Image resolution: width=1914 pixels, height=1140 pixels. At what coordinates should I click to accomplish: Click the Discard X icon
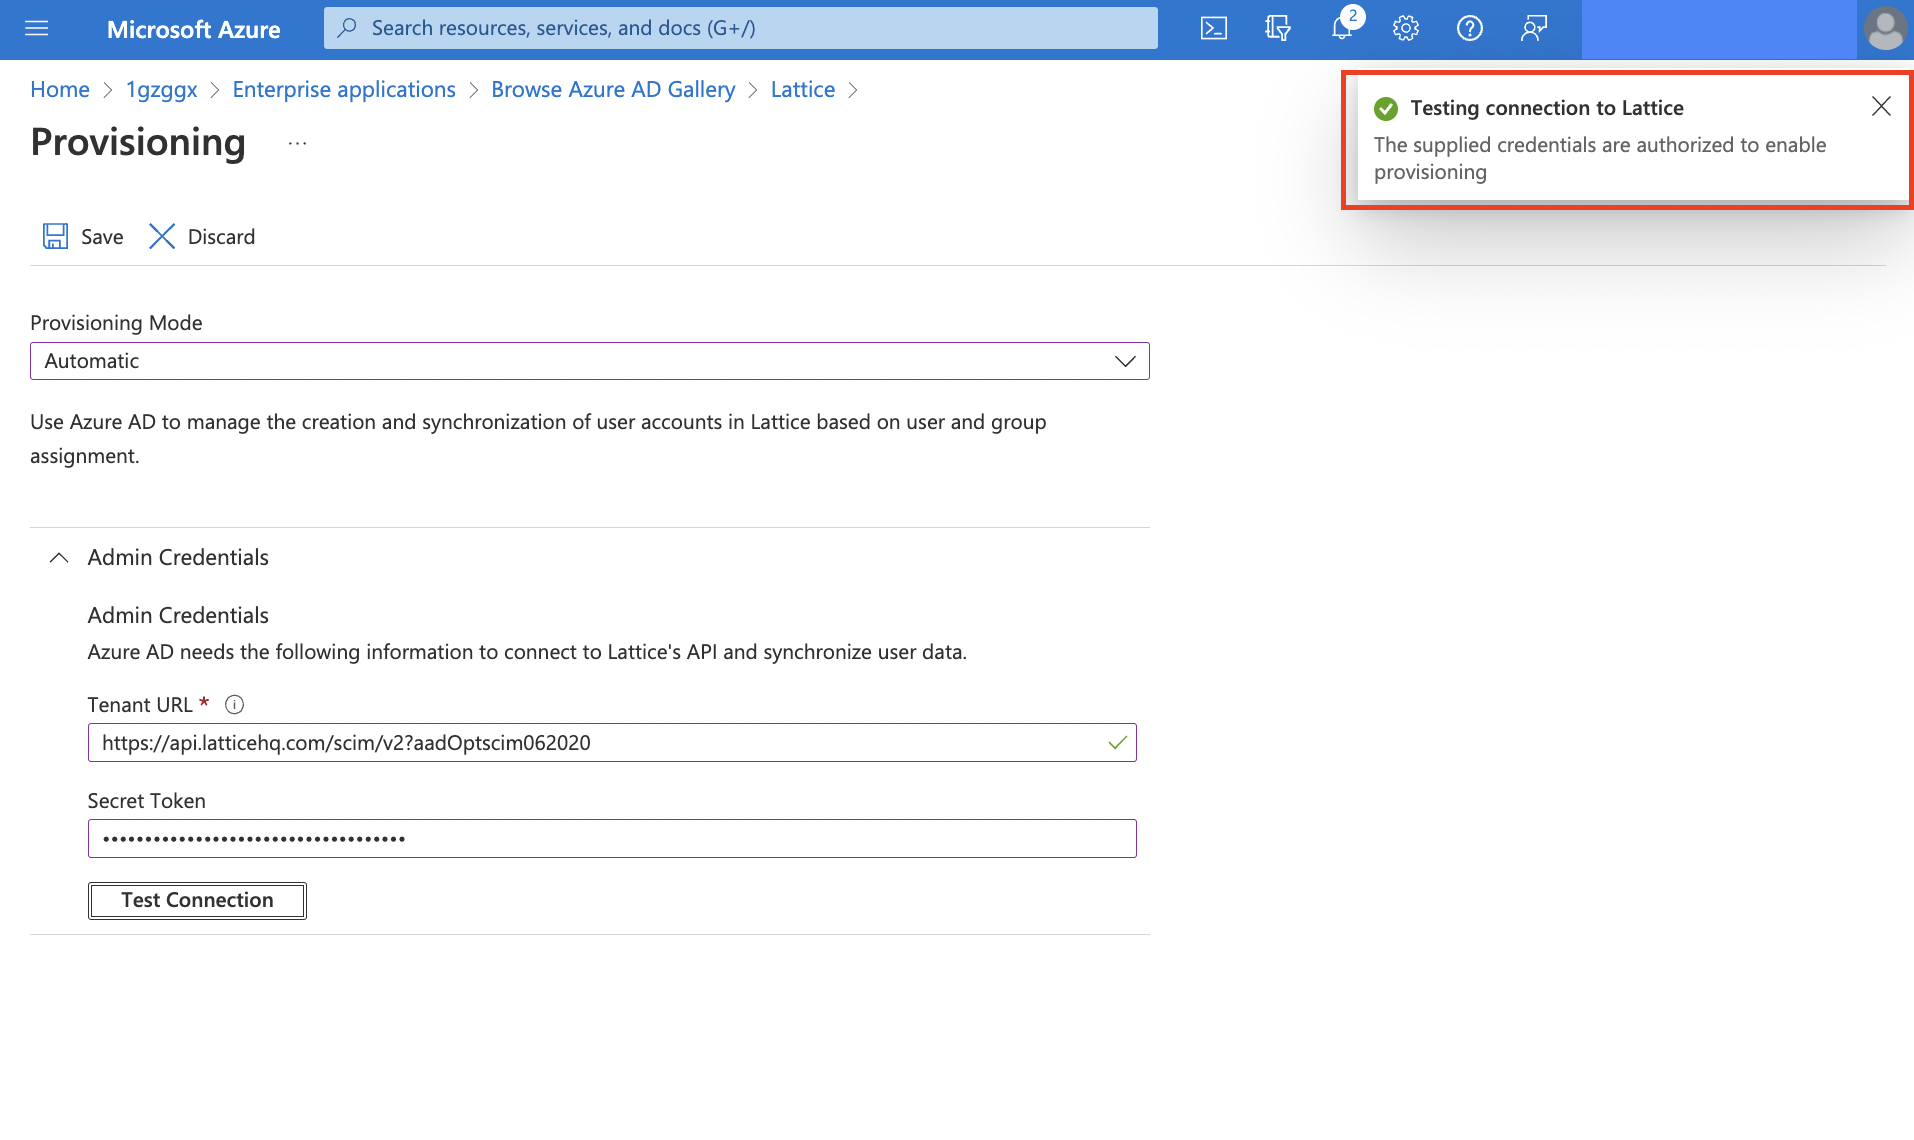click(162, 236)
